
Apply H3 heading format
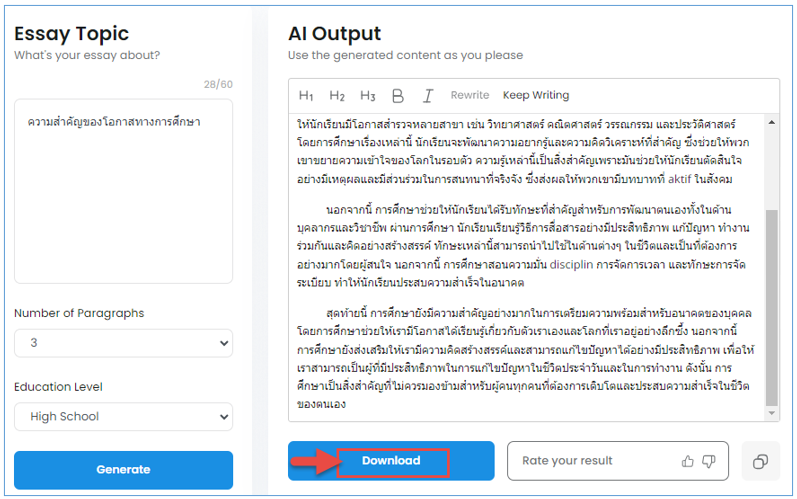click(x=367, y=96)
